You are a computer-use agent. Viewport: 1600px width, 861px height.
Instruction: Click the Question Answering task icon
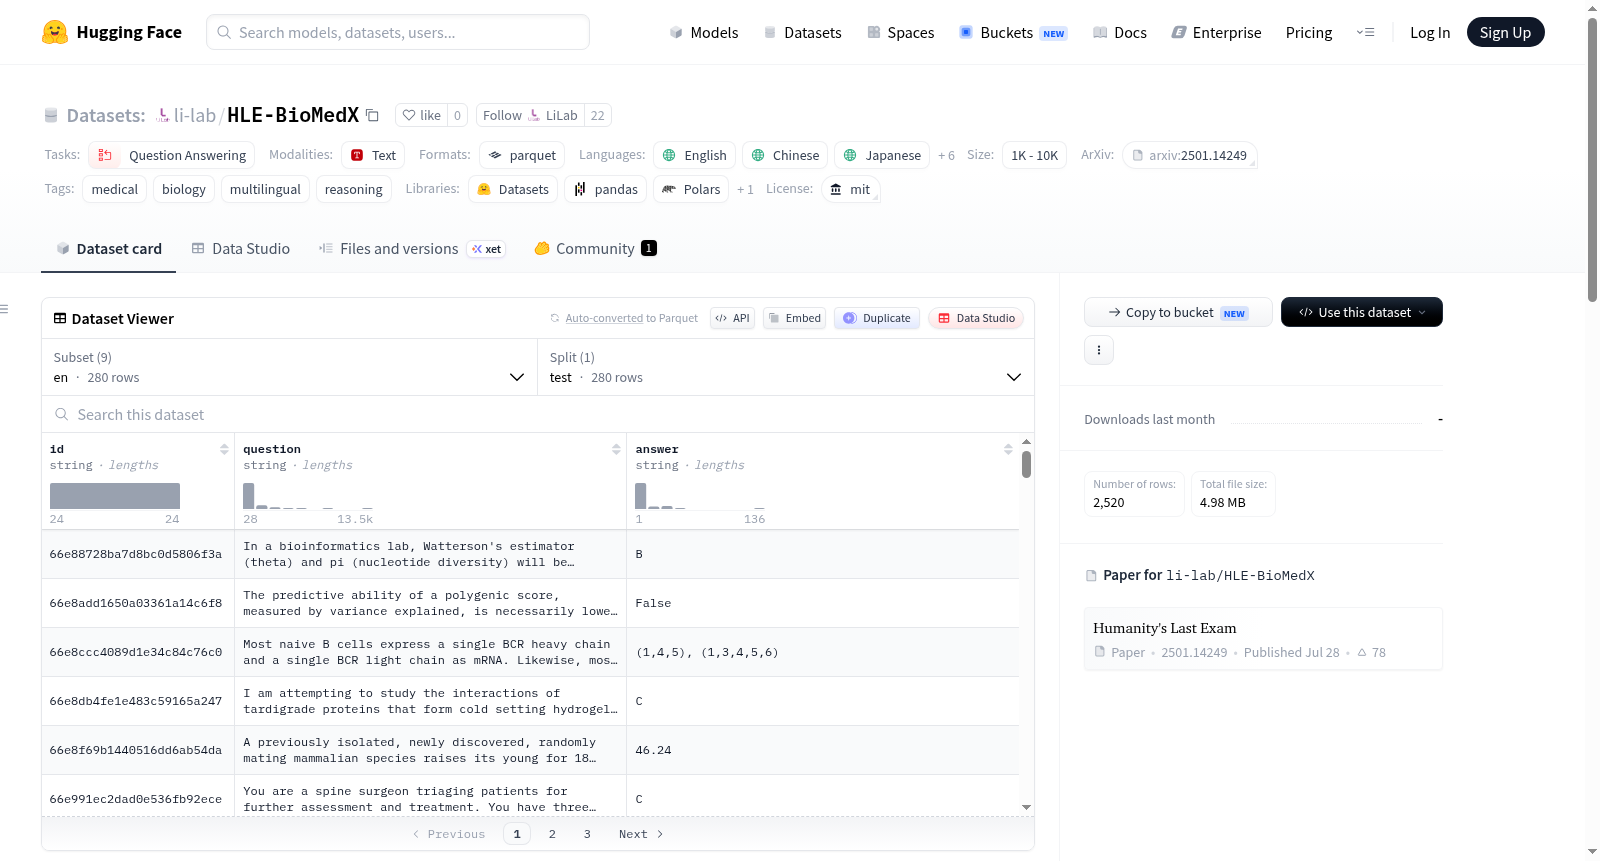pos(105,155)
